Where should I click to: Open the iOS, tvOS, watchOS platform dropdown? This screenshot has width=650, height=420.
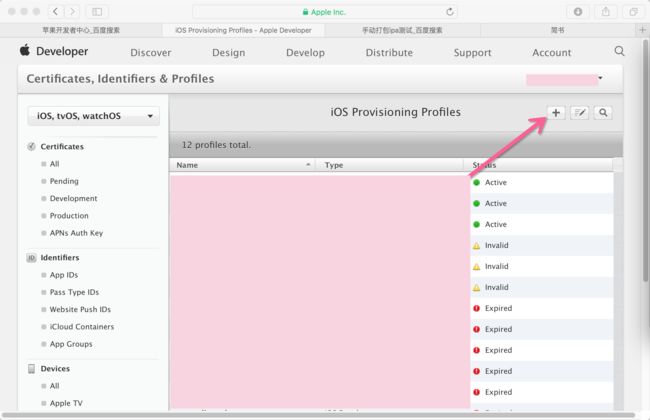[93, 116]
